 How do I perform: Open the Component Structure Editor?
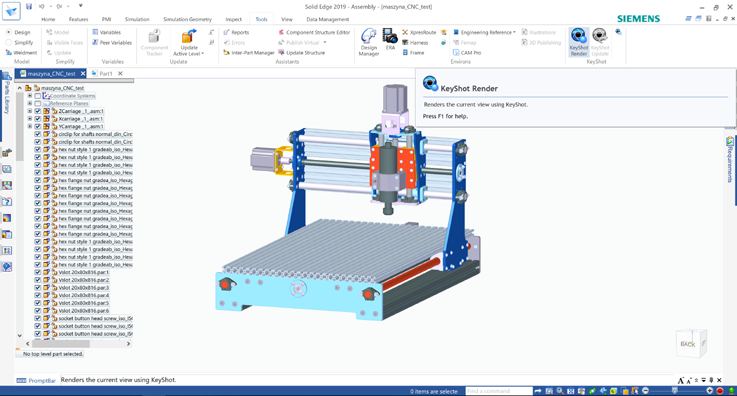(x=314, y=32)
